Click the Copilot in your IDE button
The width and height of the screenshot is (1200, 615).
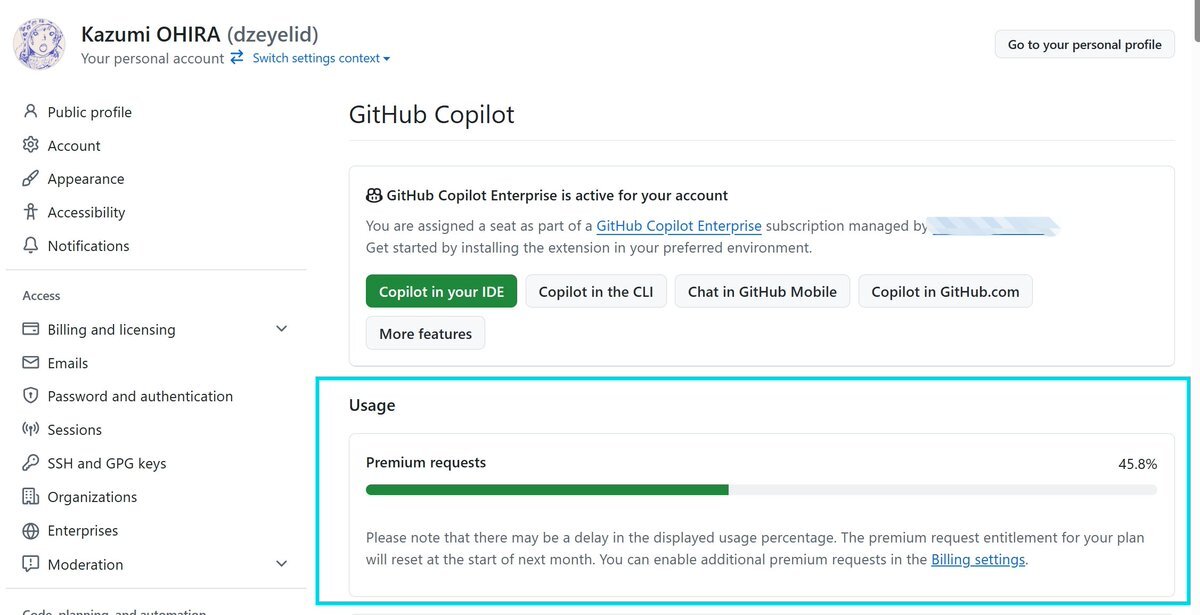[441, 291]
